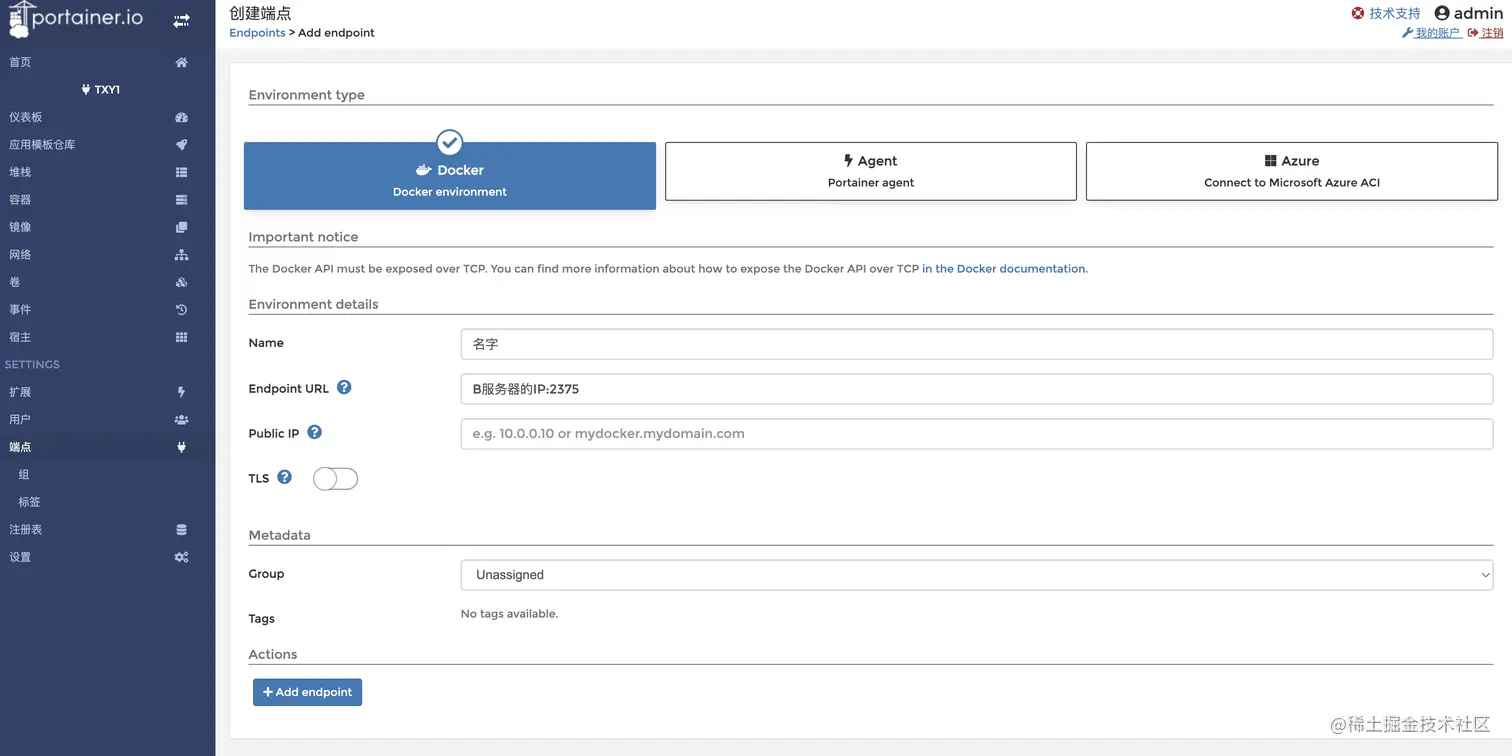Click the rocket icon beside 应用模板仓库
Screen dimensions: 1512x756
pos(181,144)
